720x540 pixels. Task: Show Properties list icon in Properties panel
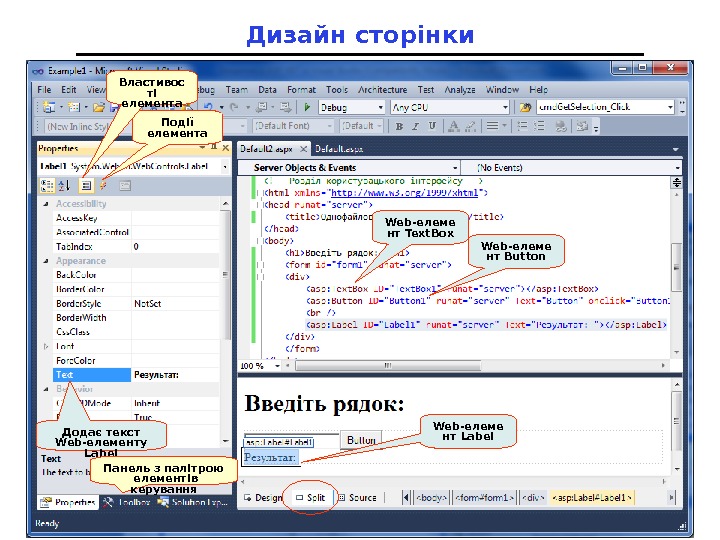86,186
